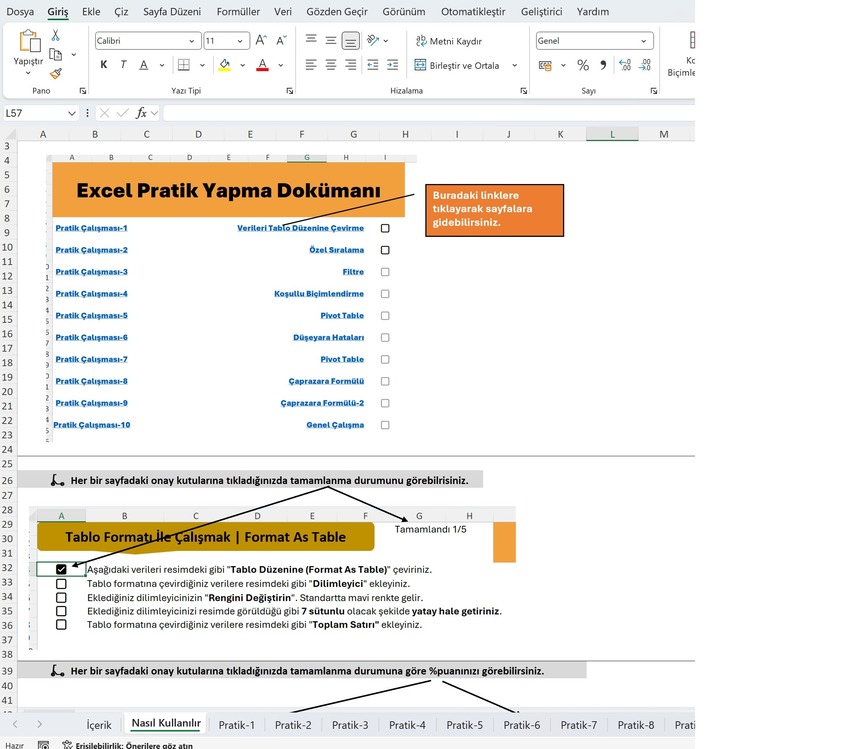Click the Paste (Yapıştır) clipboard icon

30,41
